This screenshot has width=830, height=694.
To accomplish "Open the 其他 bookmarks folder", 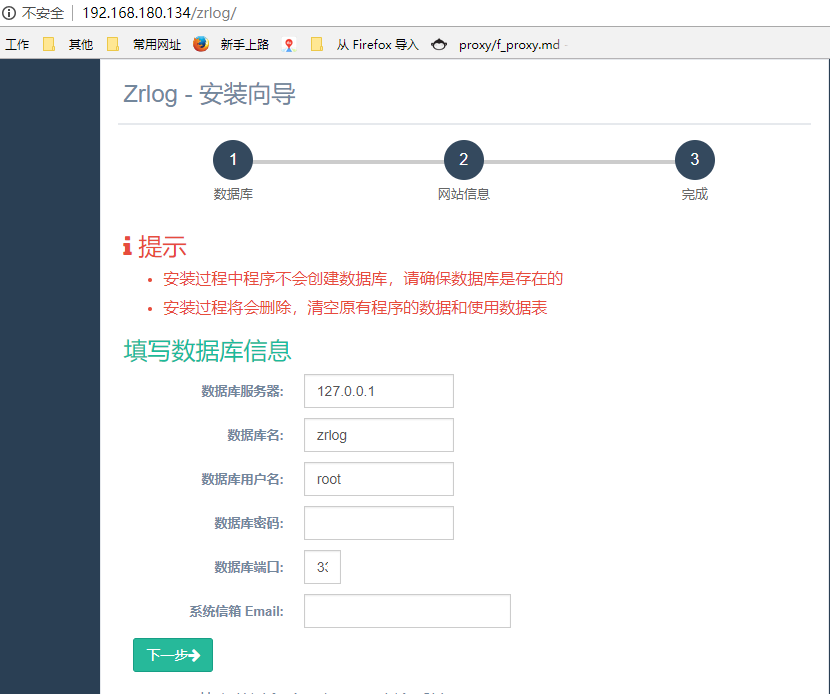I will [68, 45].
